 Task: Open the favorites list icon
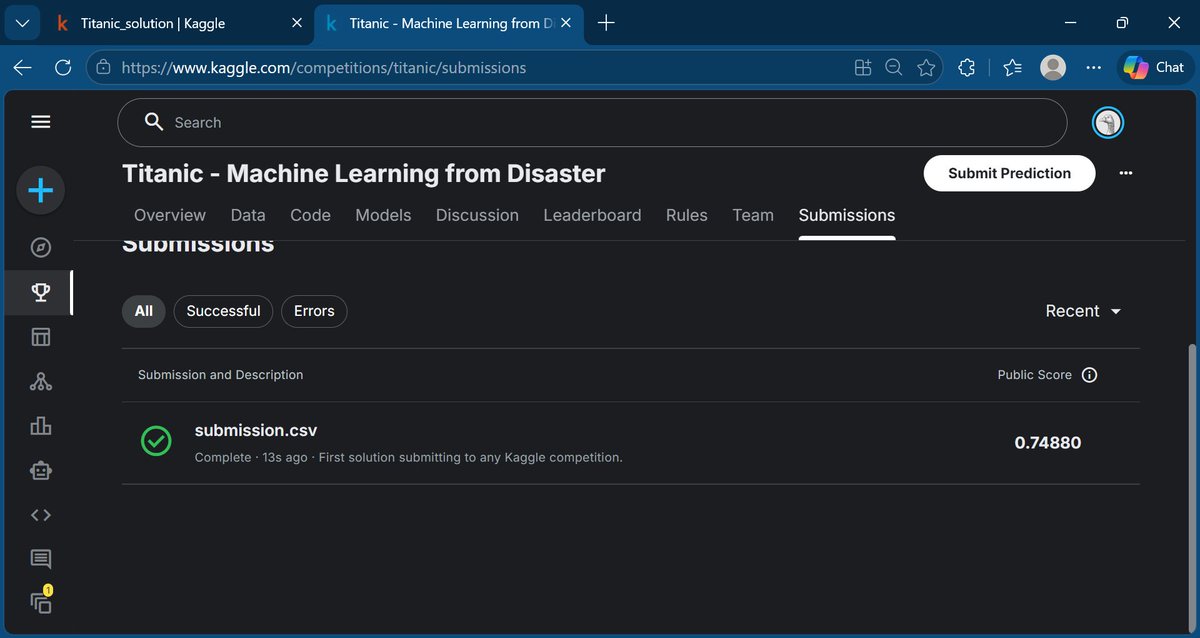pyautogui.click(x=1012, y=67)
